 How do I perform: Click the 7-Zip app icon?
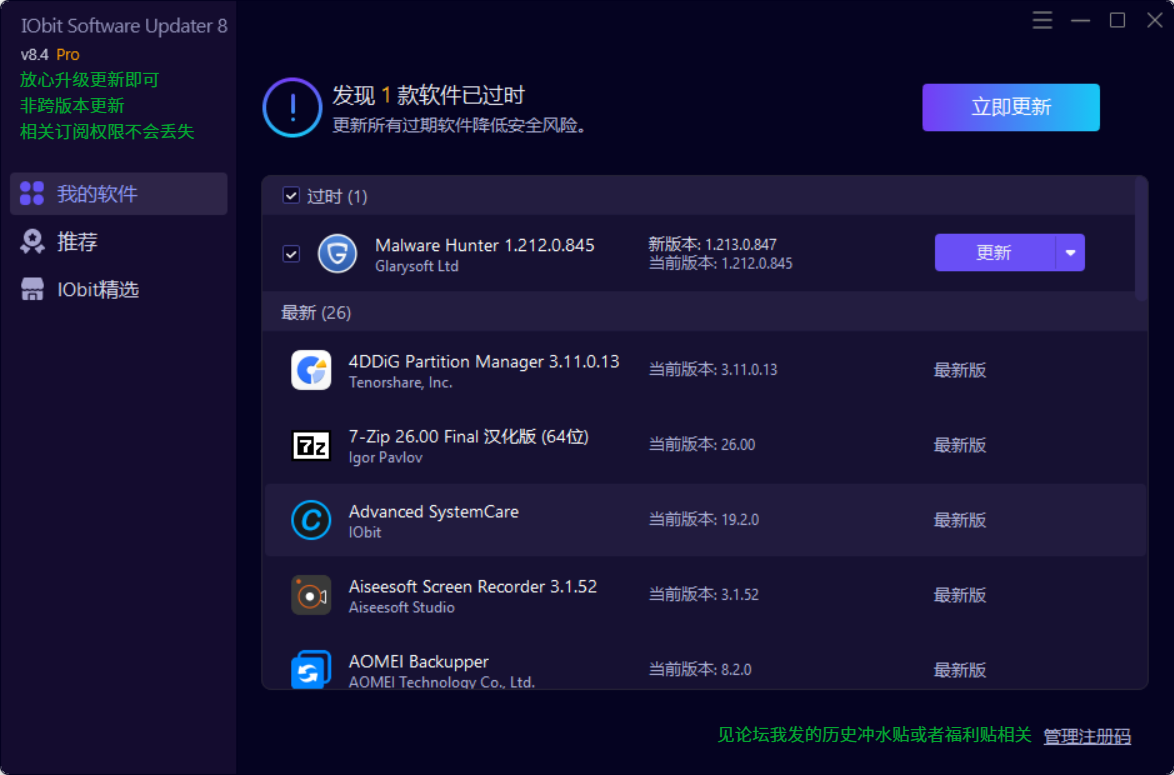click(x=311, y=445)
